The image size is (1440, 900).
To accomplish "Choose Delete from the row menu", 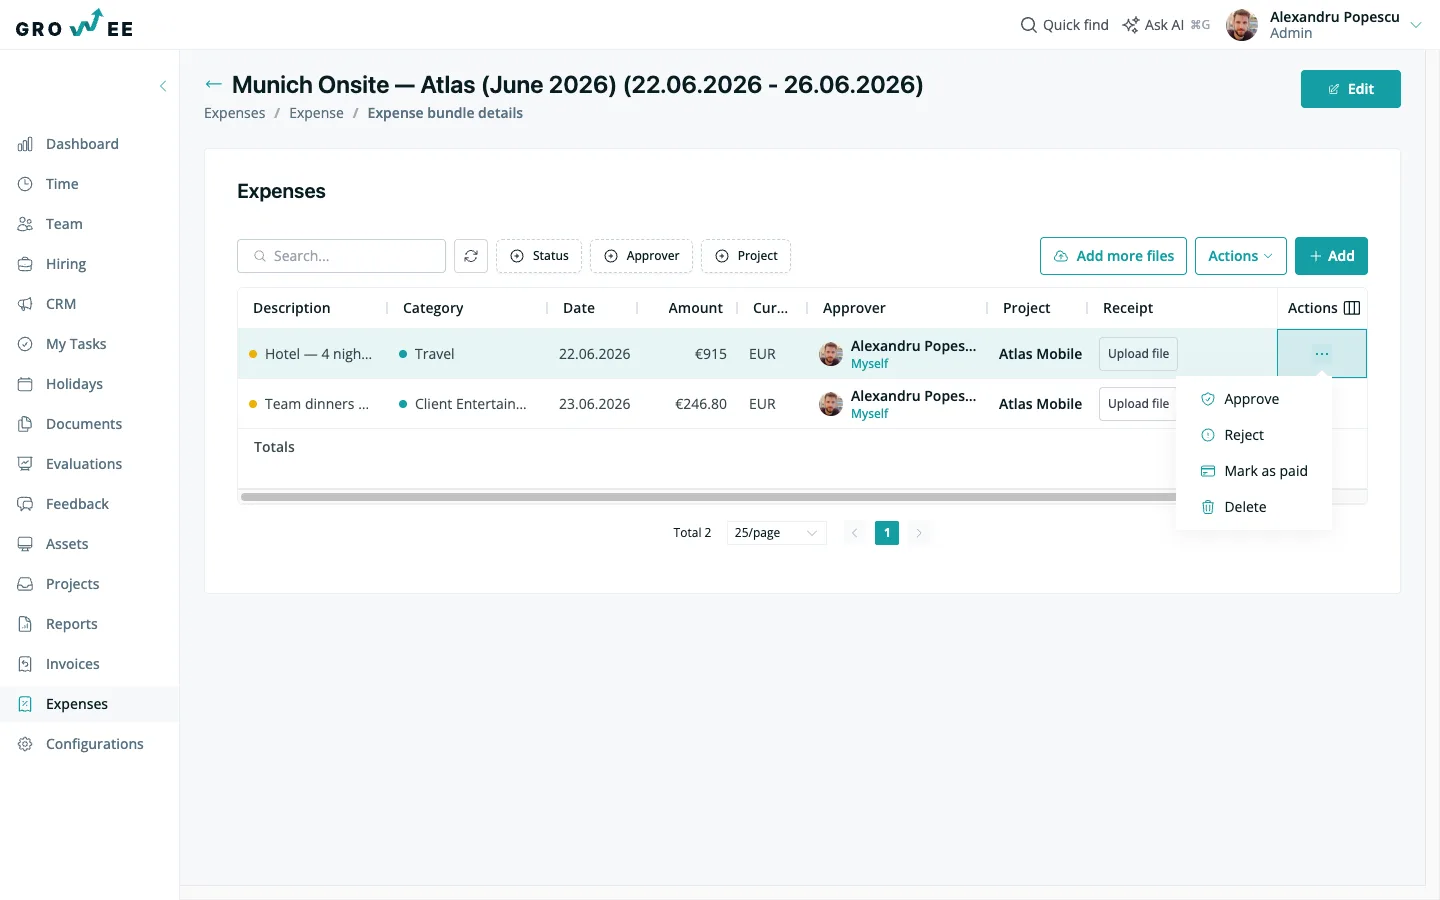I will tap(1254, 507).
